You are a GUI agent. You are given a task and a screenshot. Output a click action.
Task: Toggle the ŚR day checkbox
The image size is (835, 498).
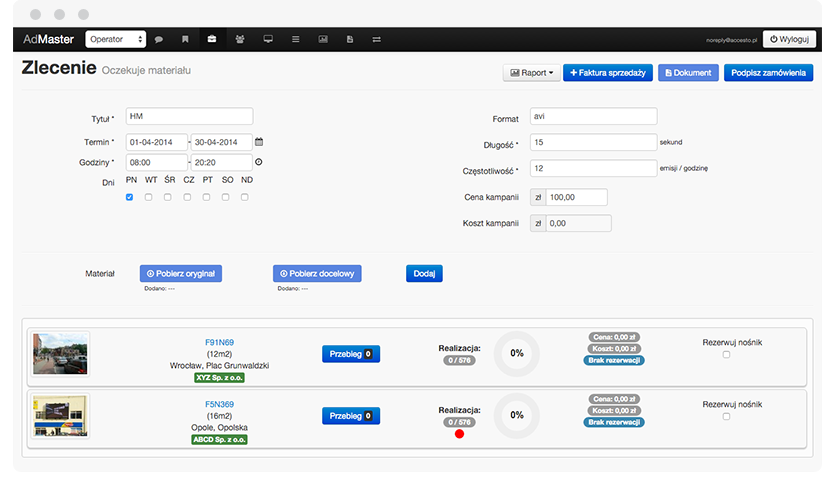[168, 197]
